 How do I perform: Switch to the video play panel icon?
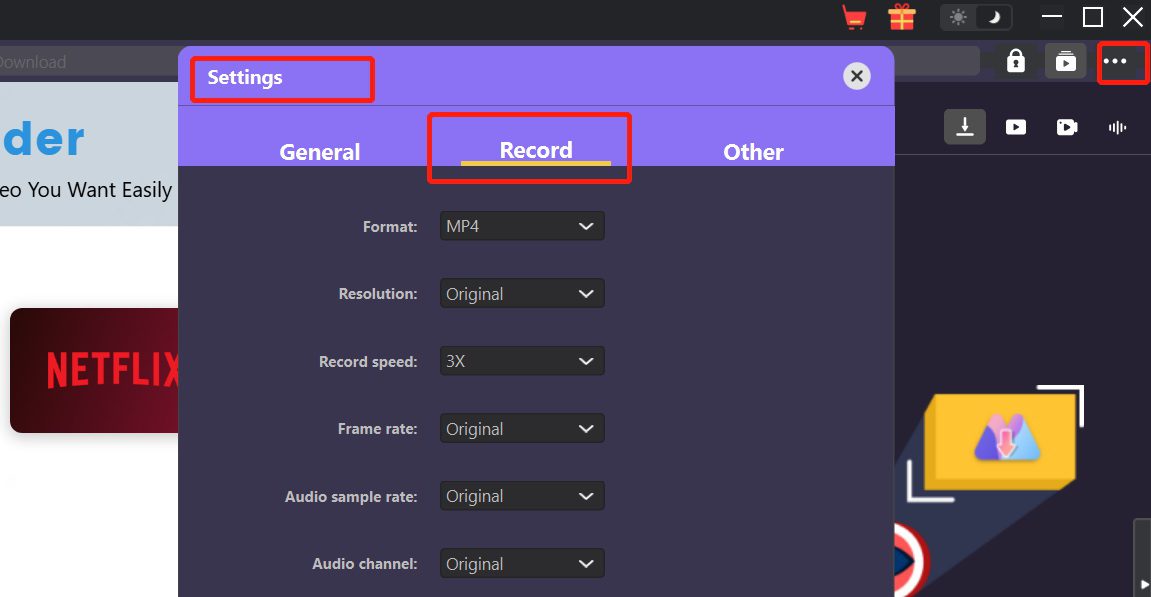click(x=1016, y=127)
